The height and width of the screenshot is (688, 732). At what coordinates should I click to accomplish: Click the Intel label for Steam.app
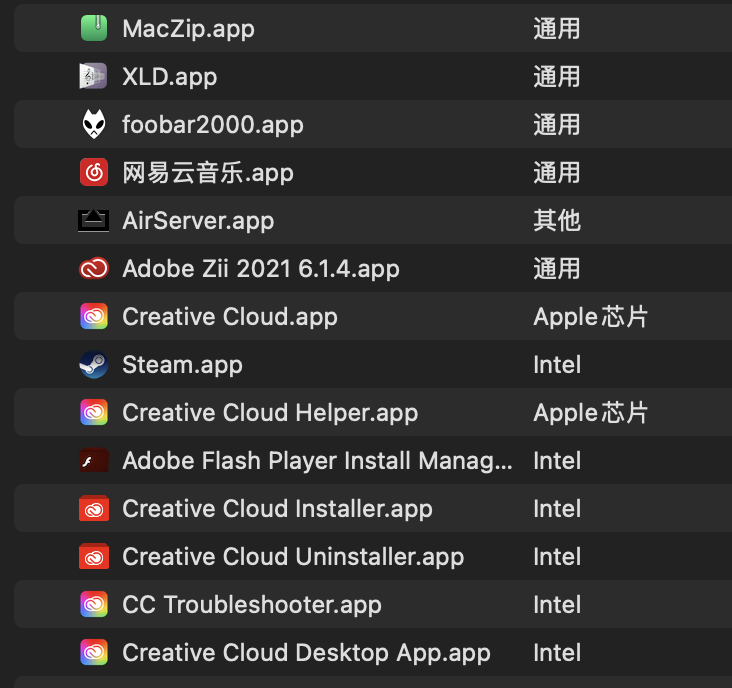[x=557, y=365]
